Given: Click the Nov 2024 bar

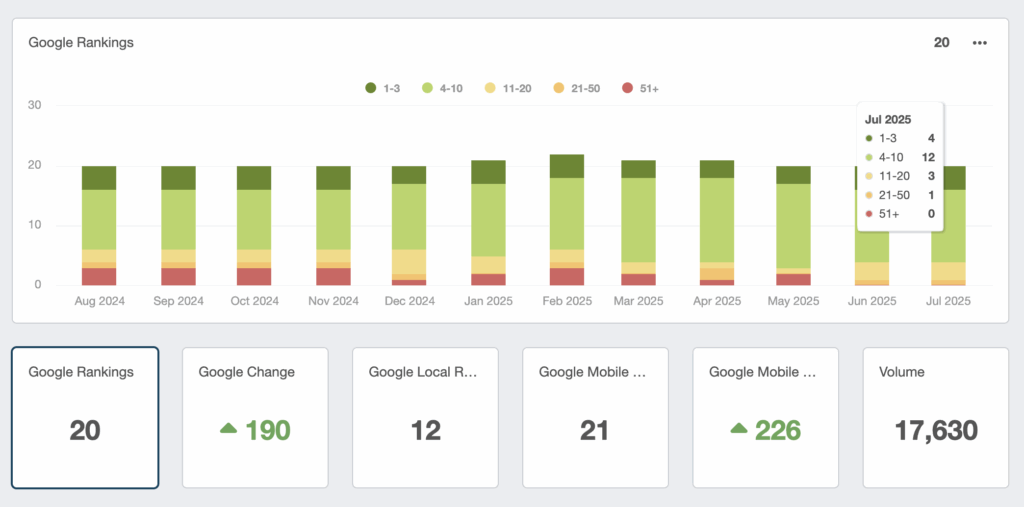Looking at the screenshot, I should 333,226.
